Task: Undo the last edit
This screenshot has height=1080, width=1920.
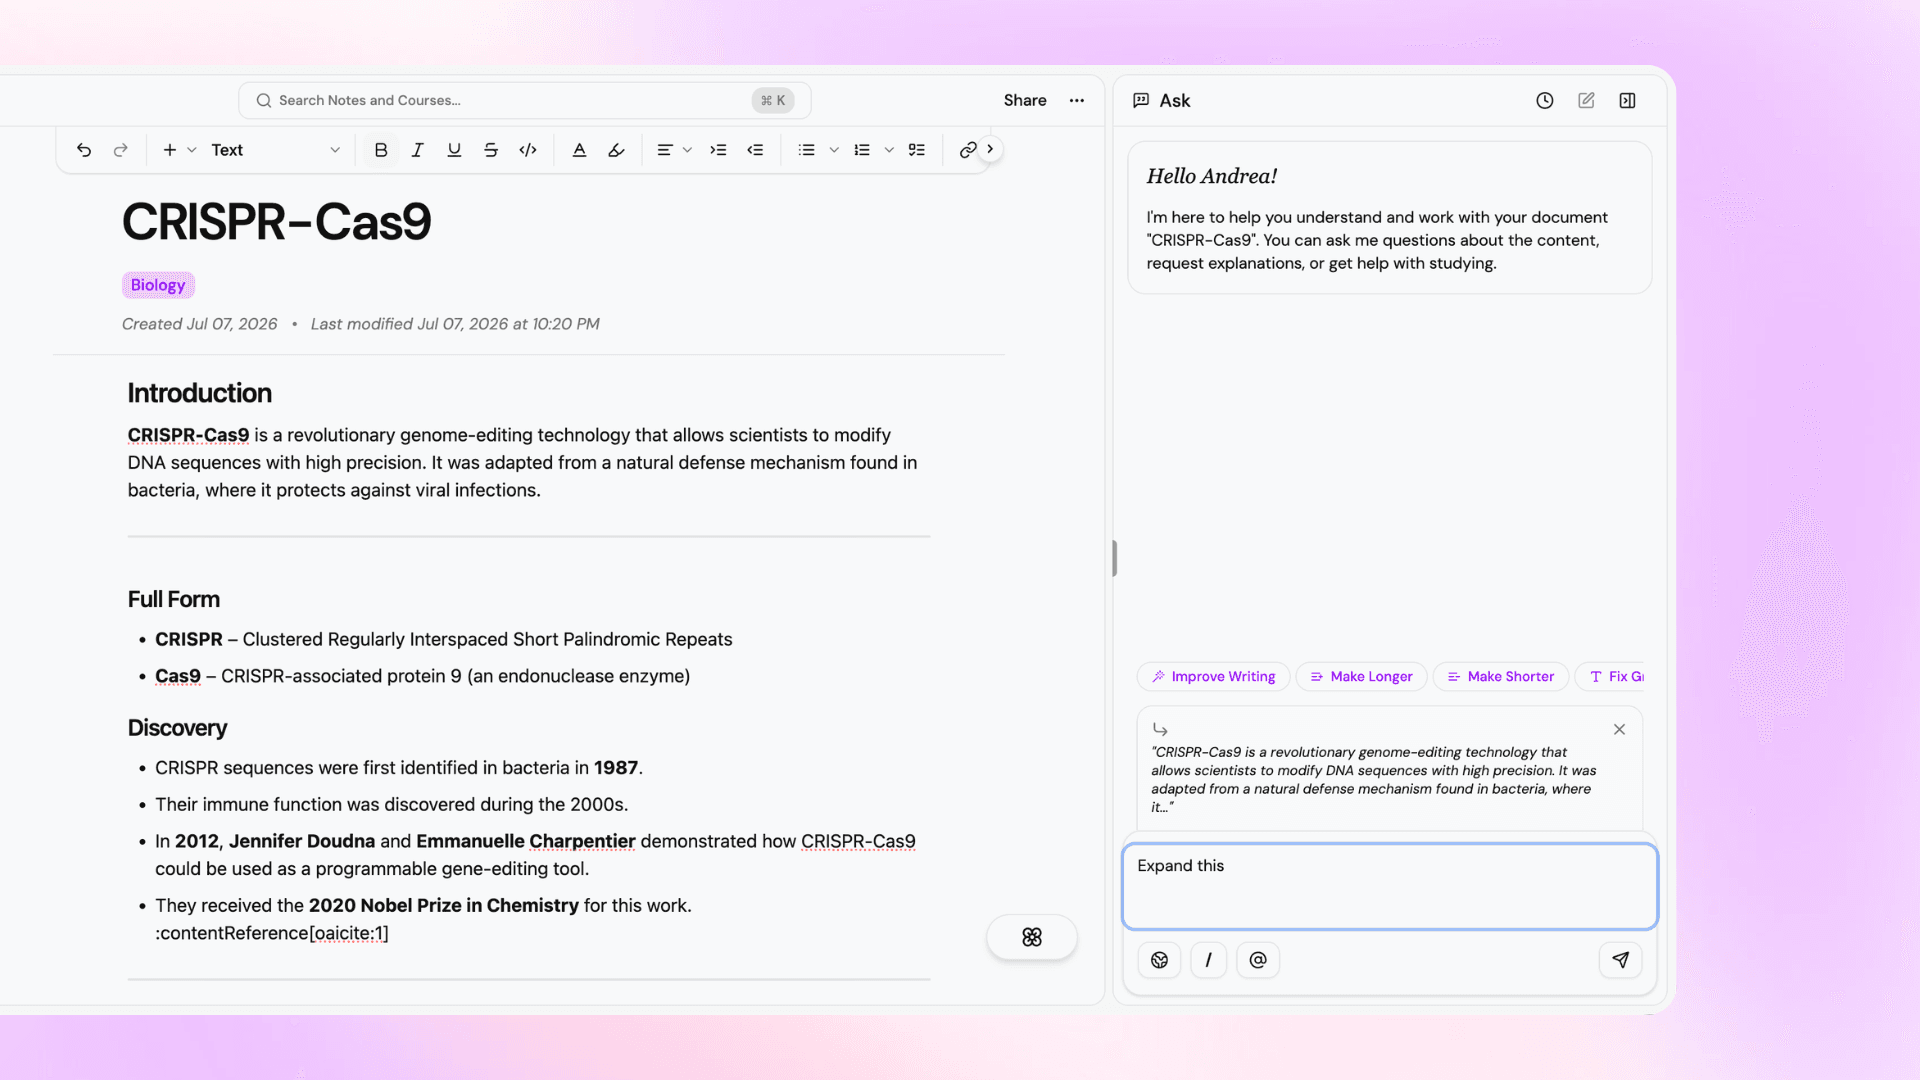Action: click(x=84, y=150)
